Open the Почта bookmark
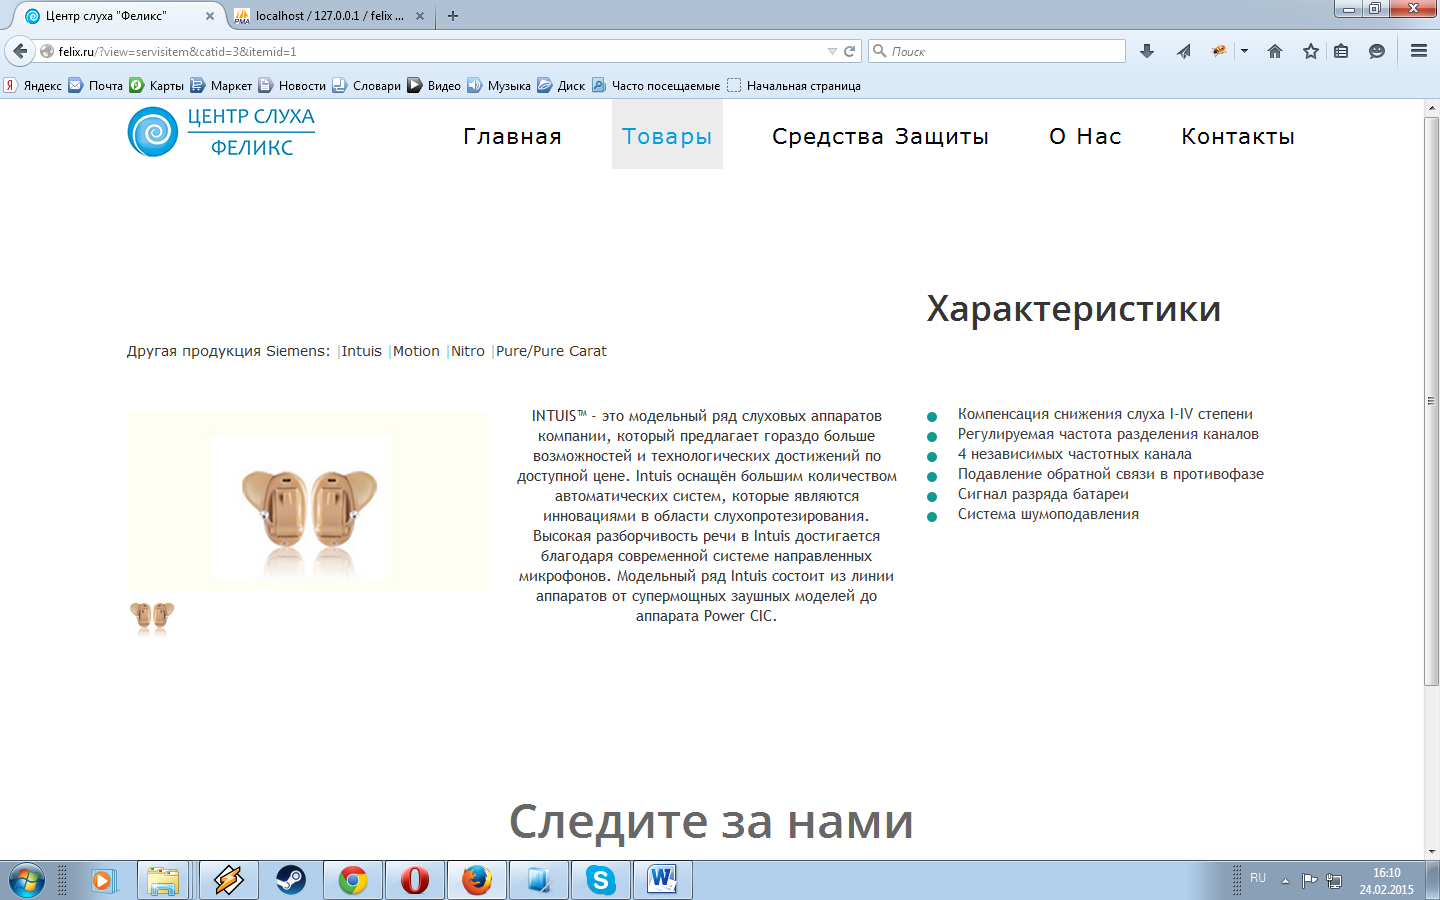Image resolution: width=1440 pixels, height=900 pixels. 96,86
